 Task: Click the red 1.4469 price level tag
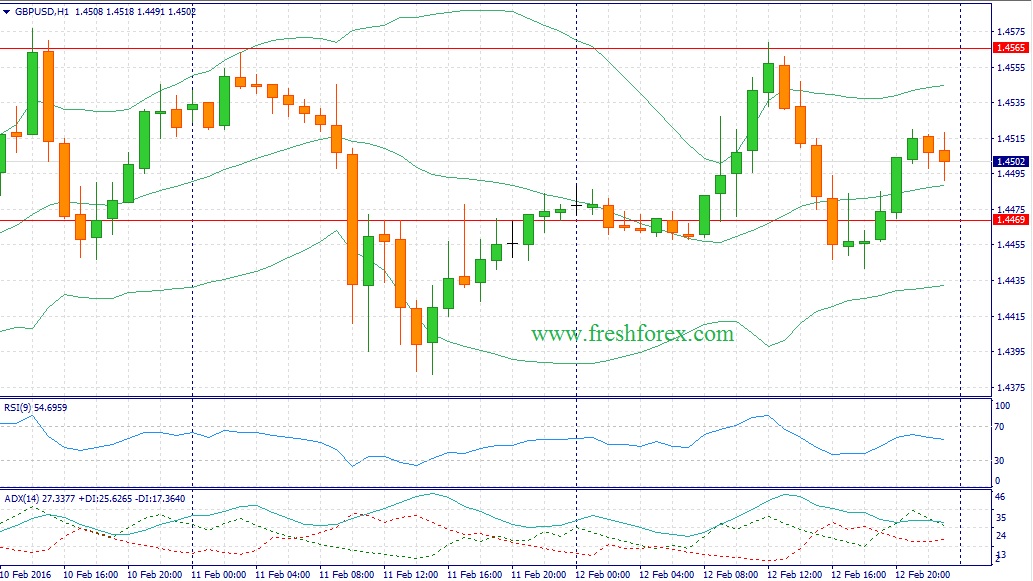click(1008, 219)
